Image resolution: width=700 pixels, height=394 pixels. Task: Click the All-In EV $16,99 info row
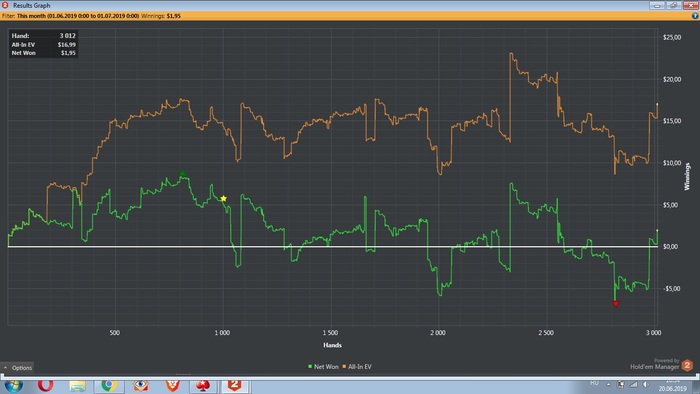pyautogui.click(x=43, y=45)
